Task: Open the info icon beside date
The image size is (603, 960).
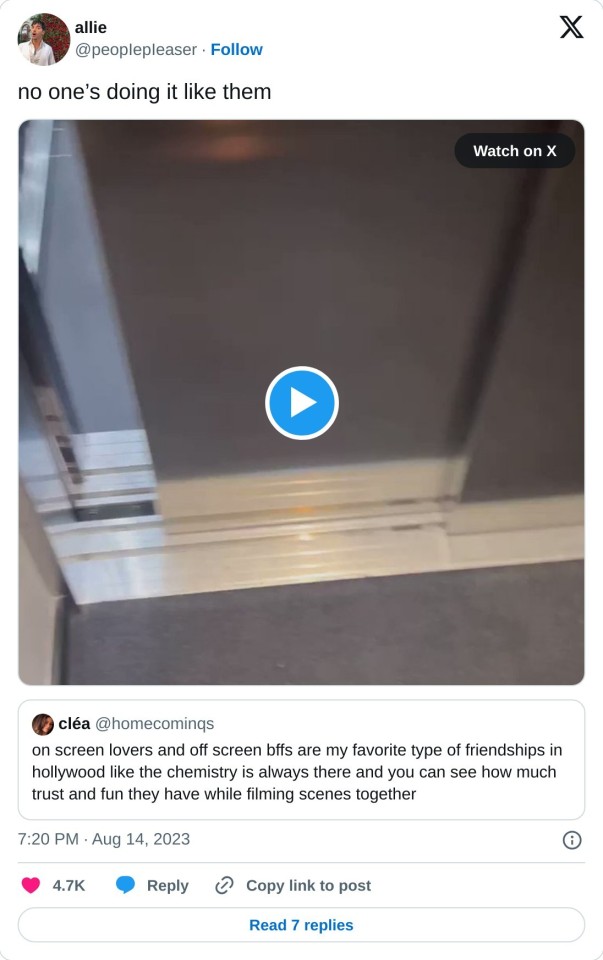Action: click(572, 840)
